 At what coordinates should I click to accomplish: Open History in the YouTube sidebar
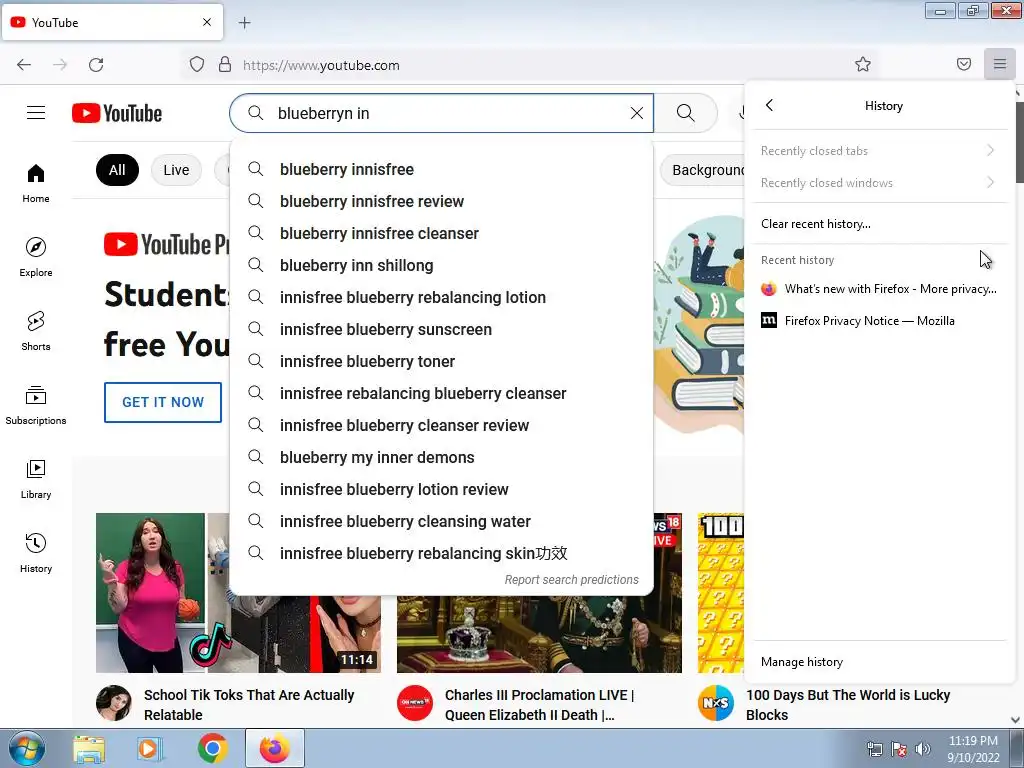point(36,553)
